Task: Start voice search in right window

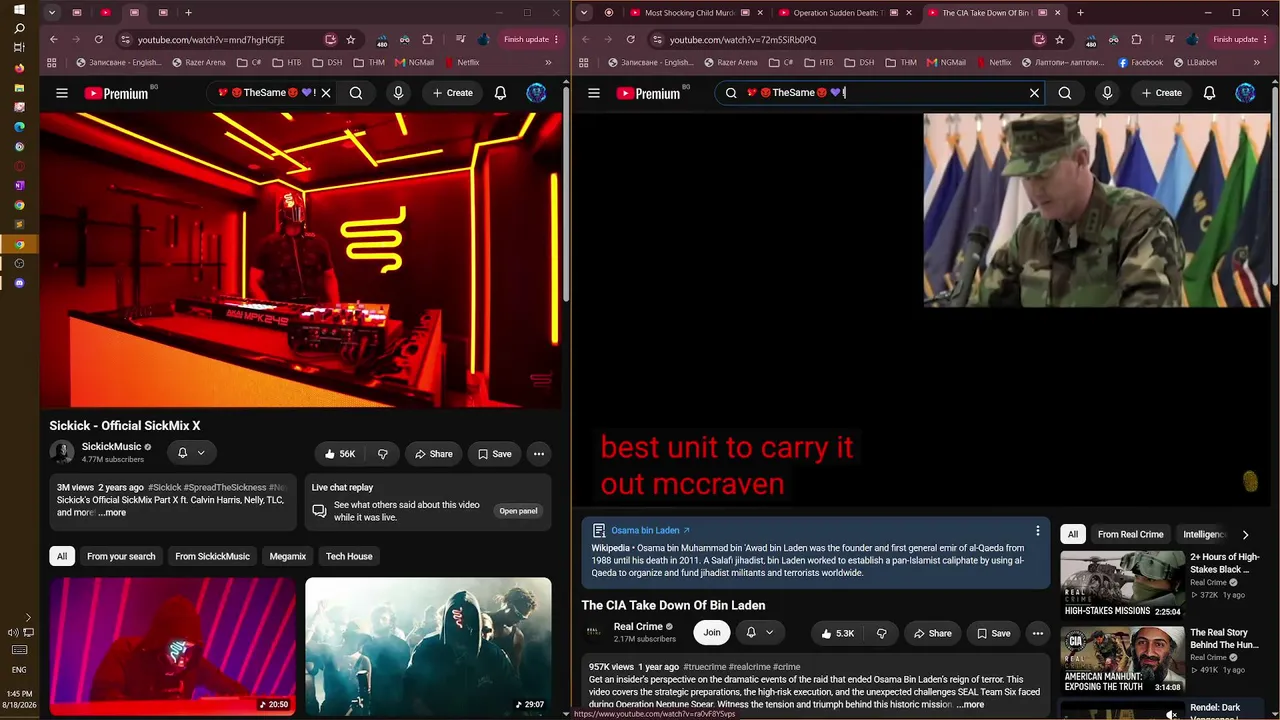Action: (x=1107, y=93)
